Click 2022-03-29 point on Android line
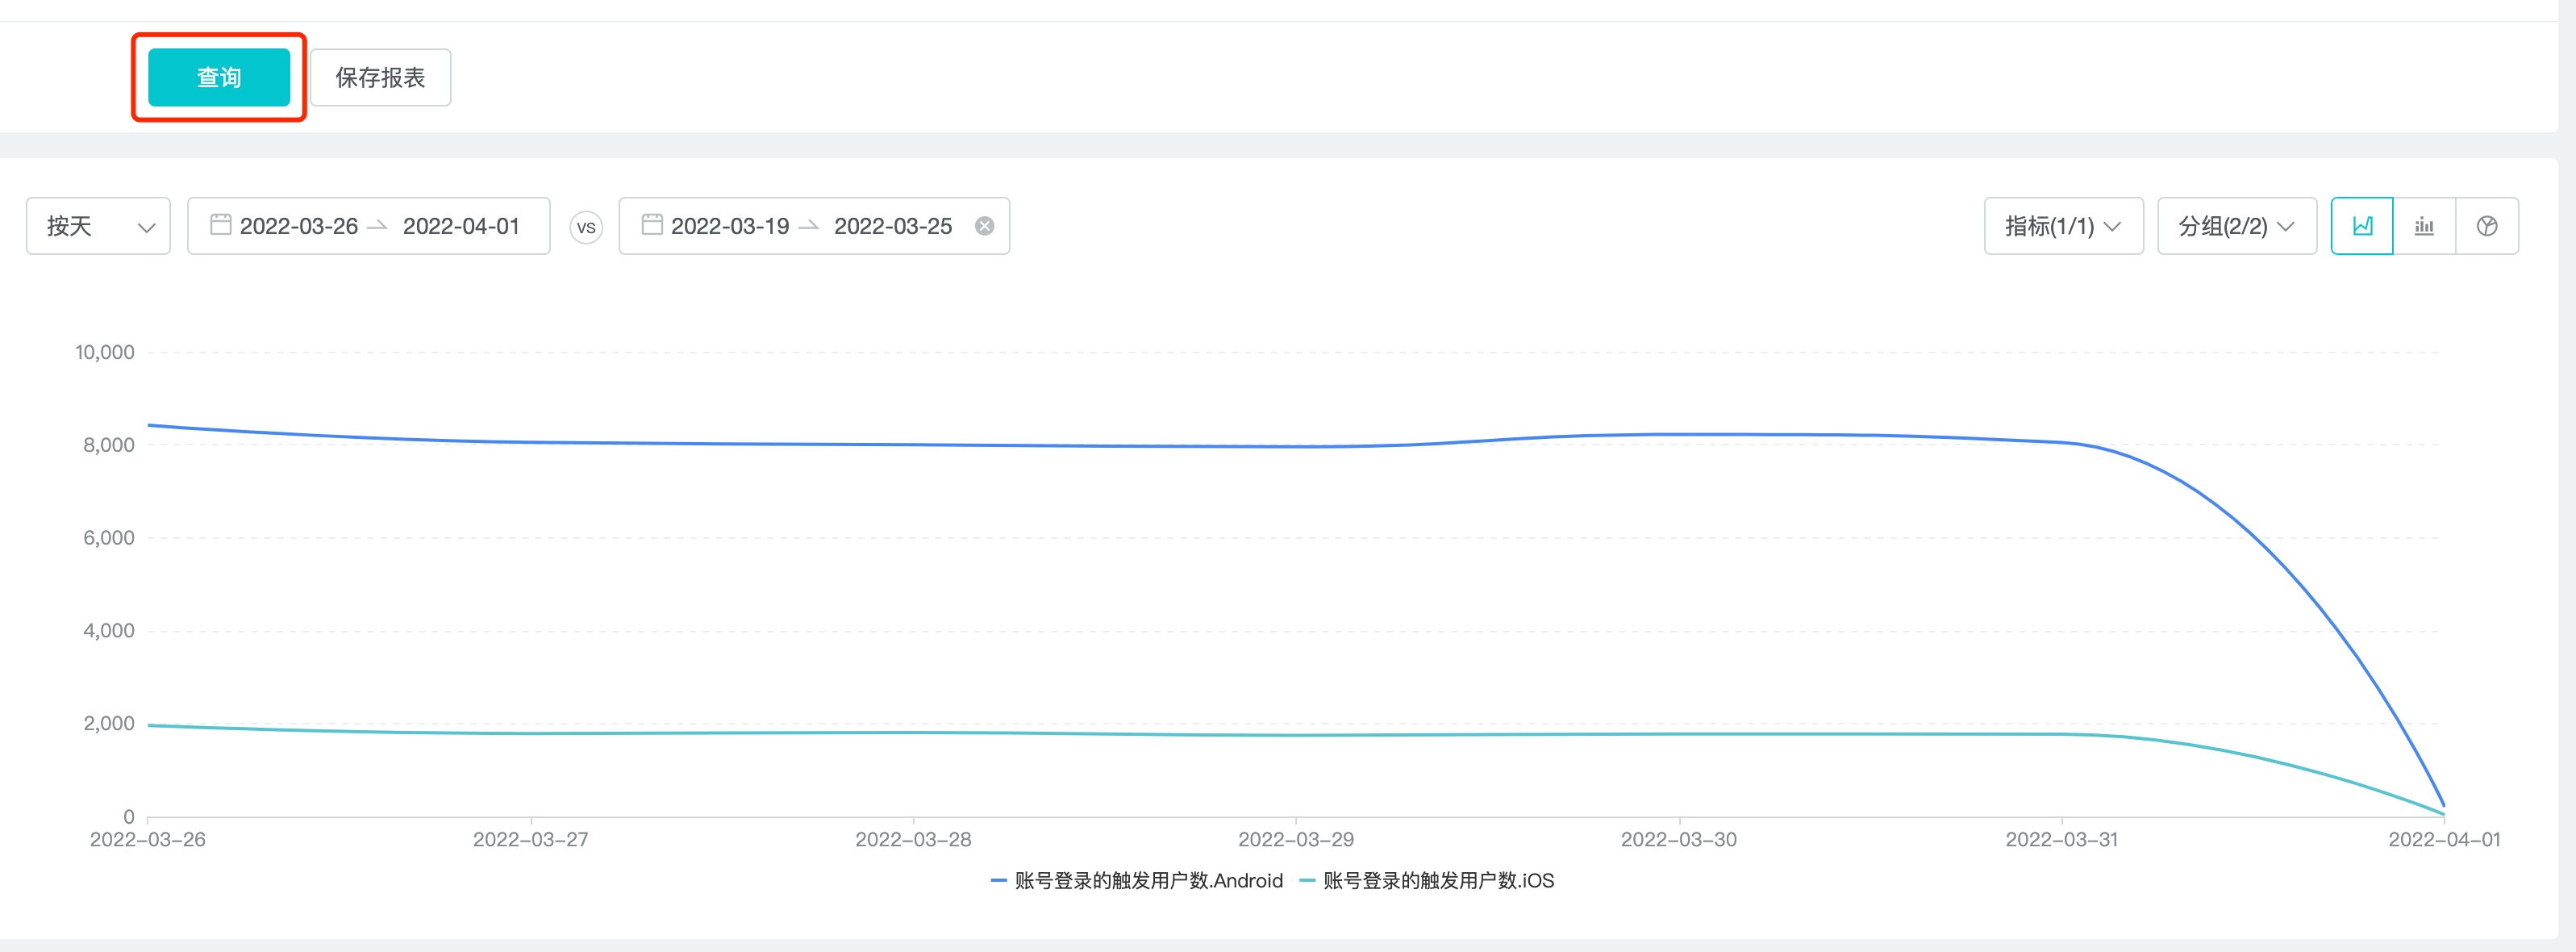This screenshot has height=952, width=2576. coord(1296,446)
